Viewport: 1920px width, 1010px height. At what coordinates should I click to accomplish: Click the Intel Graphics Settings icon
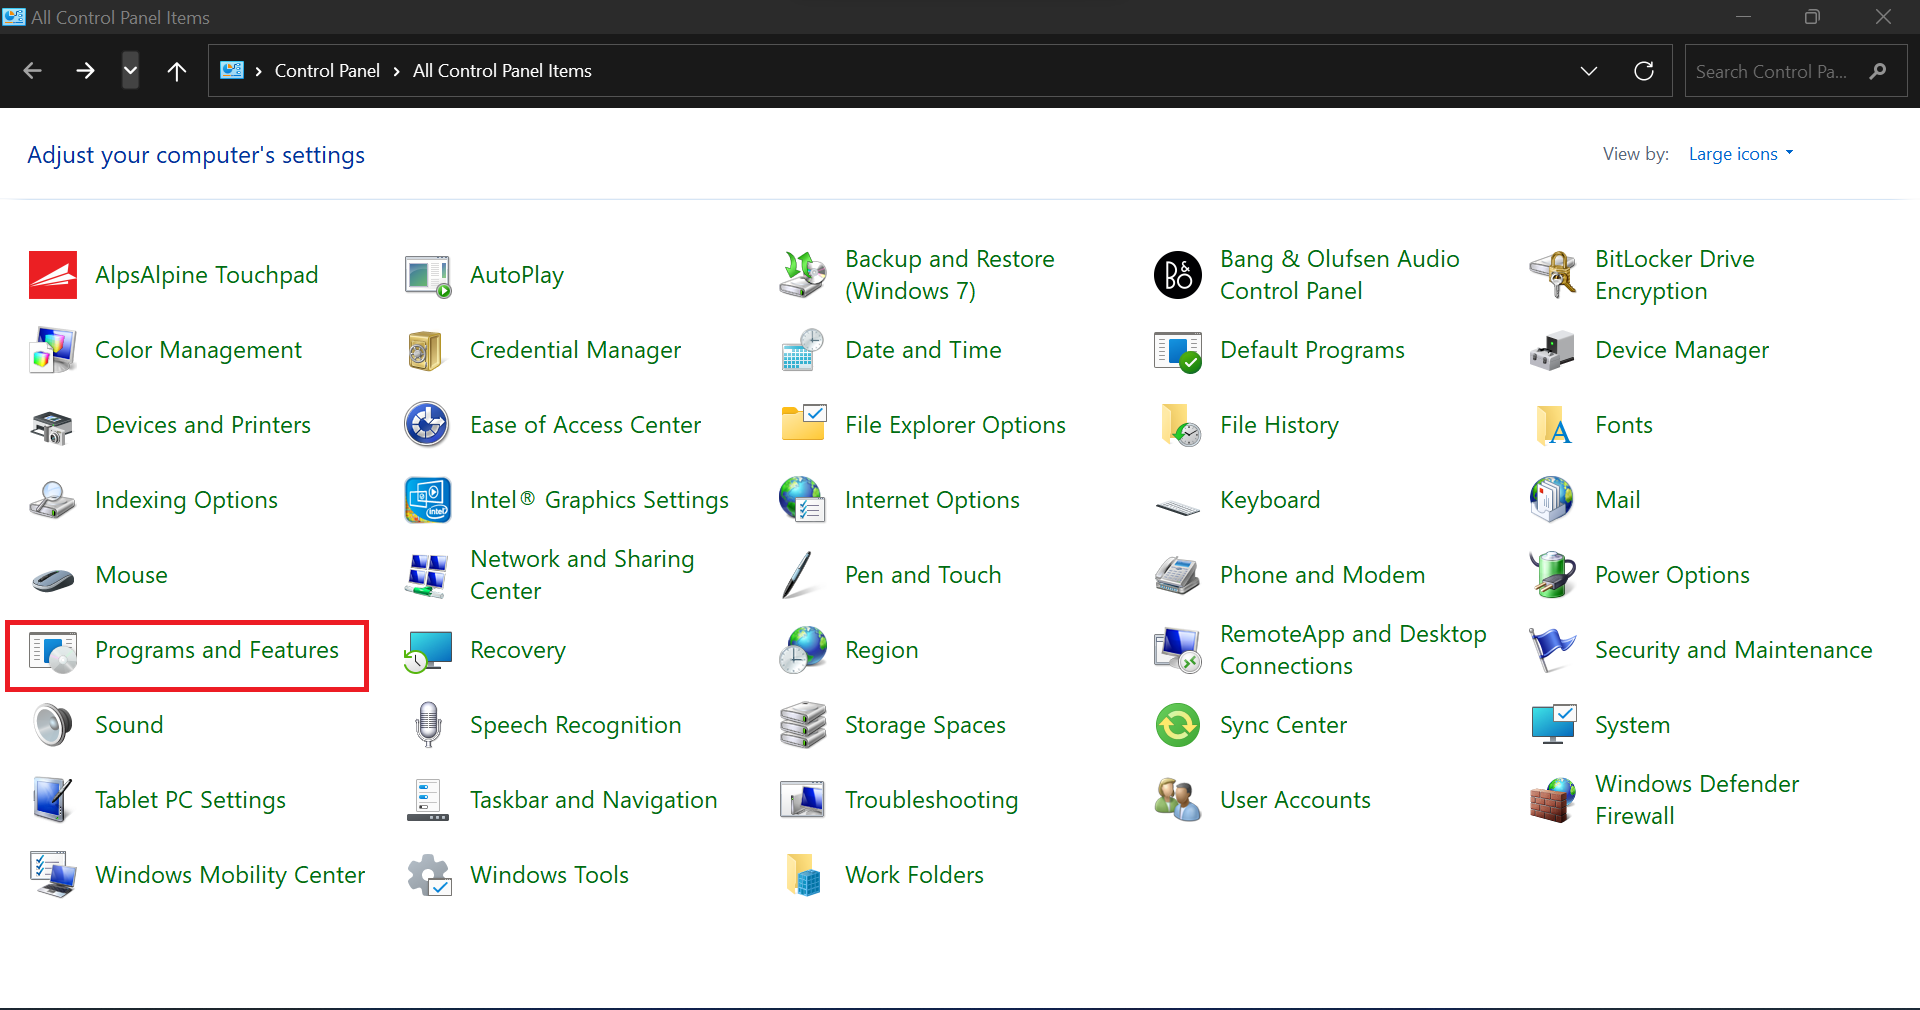click(x=428, y=500)
